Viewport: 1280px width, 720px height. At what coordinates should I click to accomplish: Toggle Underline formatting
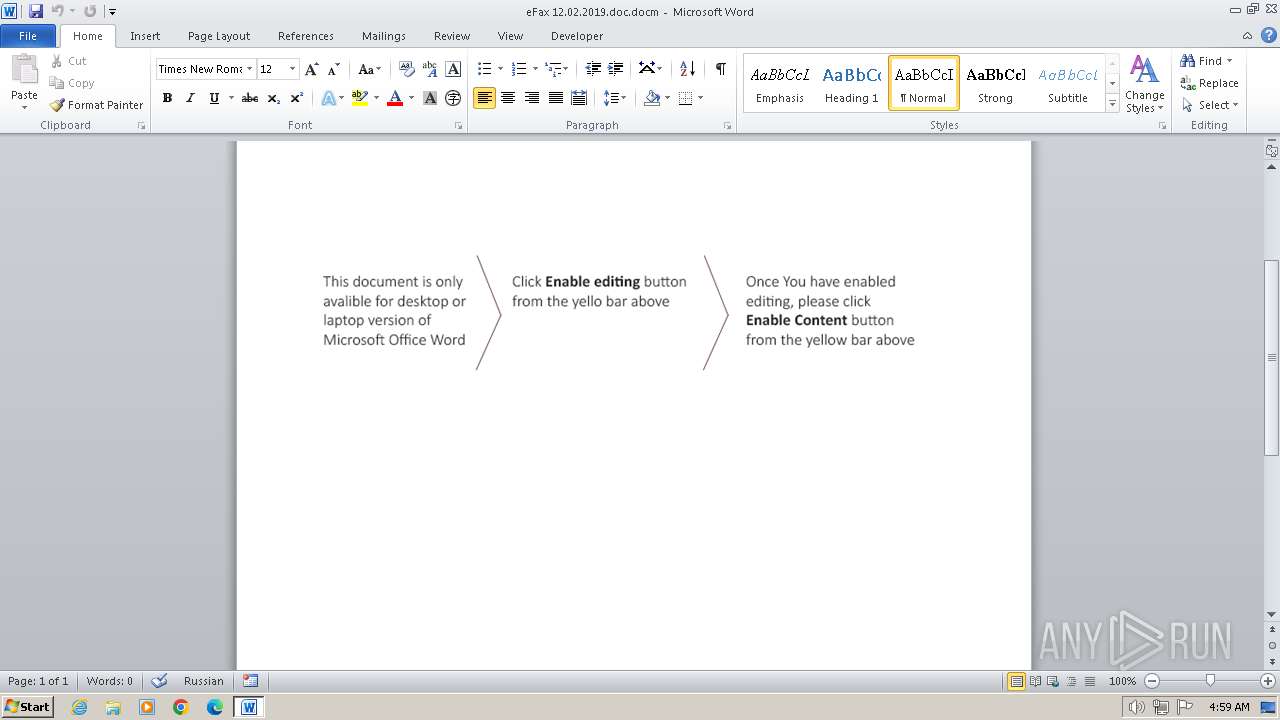coord(214,98)
